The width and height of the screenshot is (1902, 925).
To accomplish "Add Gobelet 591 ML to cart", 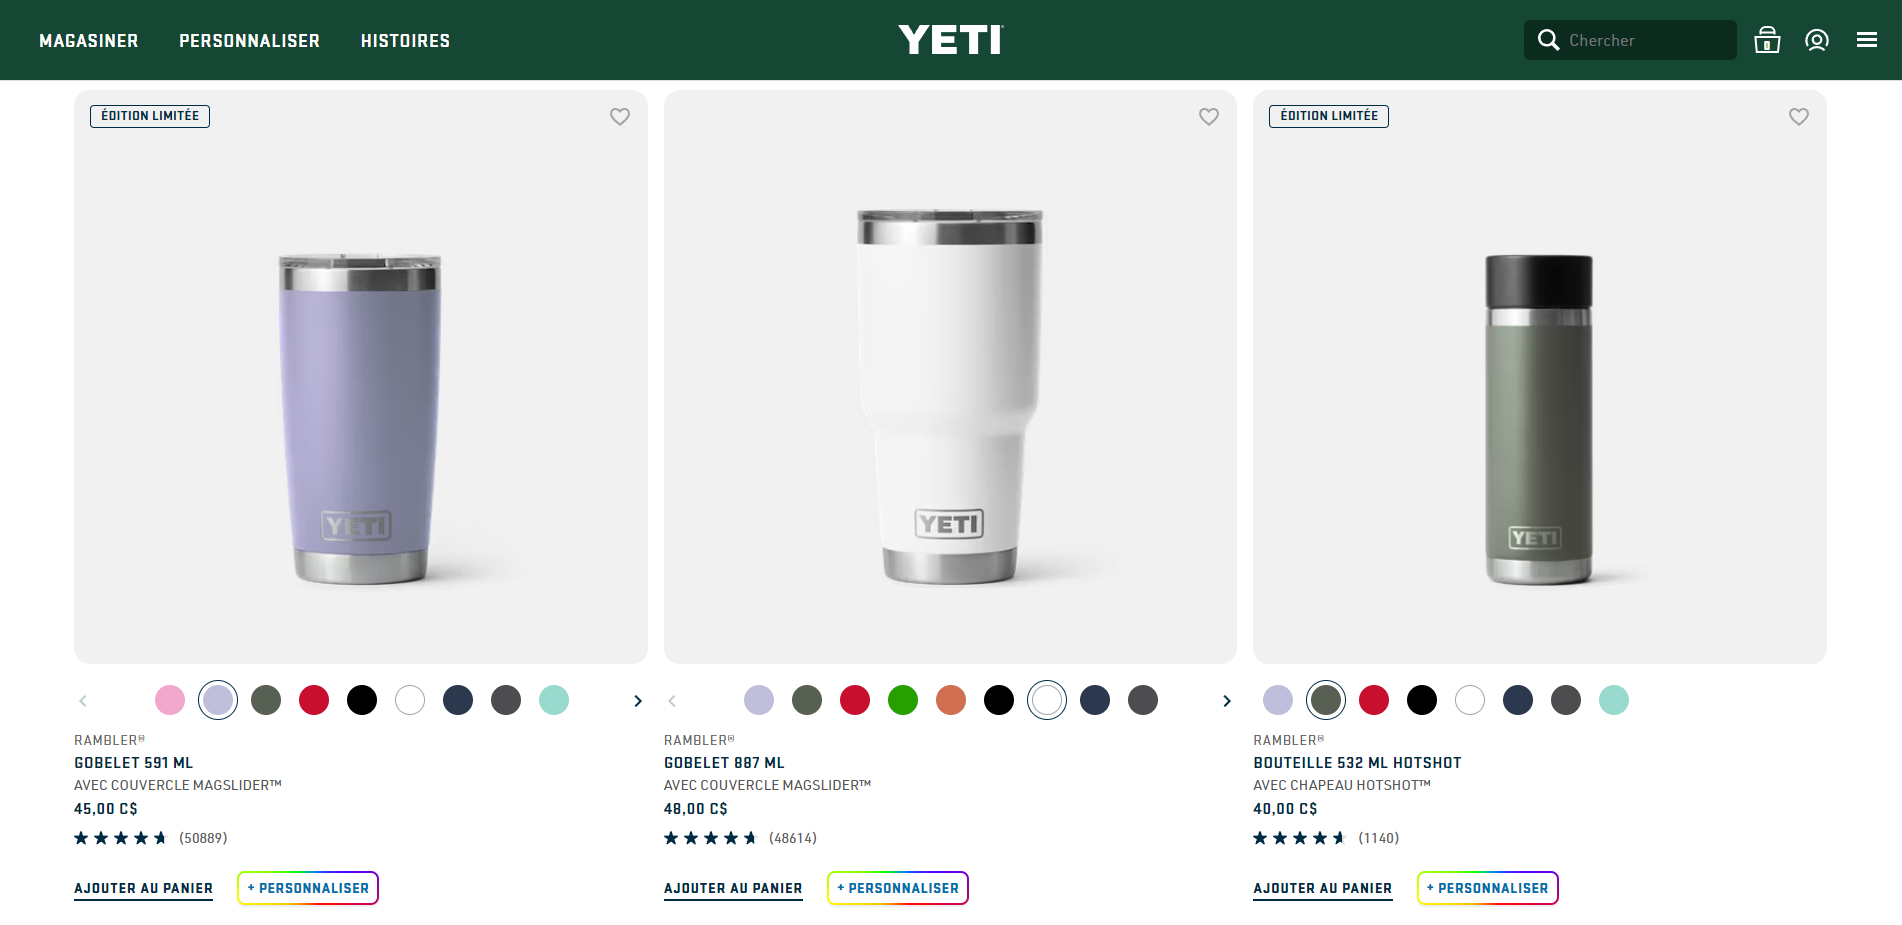I will 143,888.
